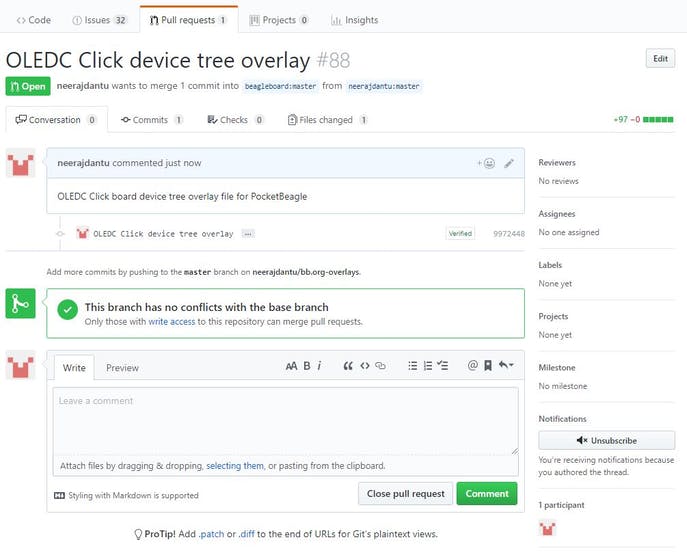Insert a quote with the quote icon
The image size is (687, 555).
[x=348, y=366]
